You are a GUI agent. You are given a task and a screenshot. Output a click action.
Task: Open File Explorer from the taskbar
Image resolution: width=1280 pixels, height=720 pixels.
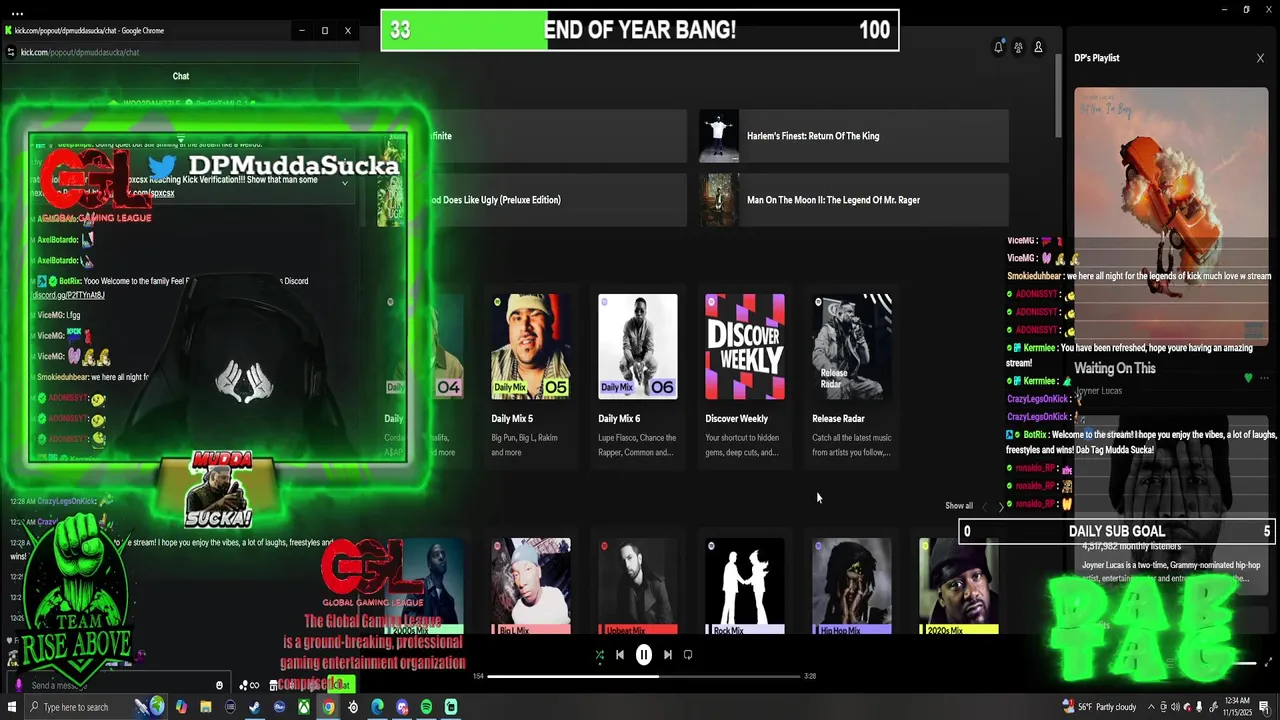coord(205,707)
